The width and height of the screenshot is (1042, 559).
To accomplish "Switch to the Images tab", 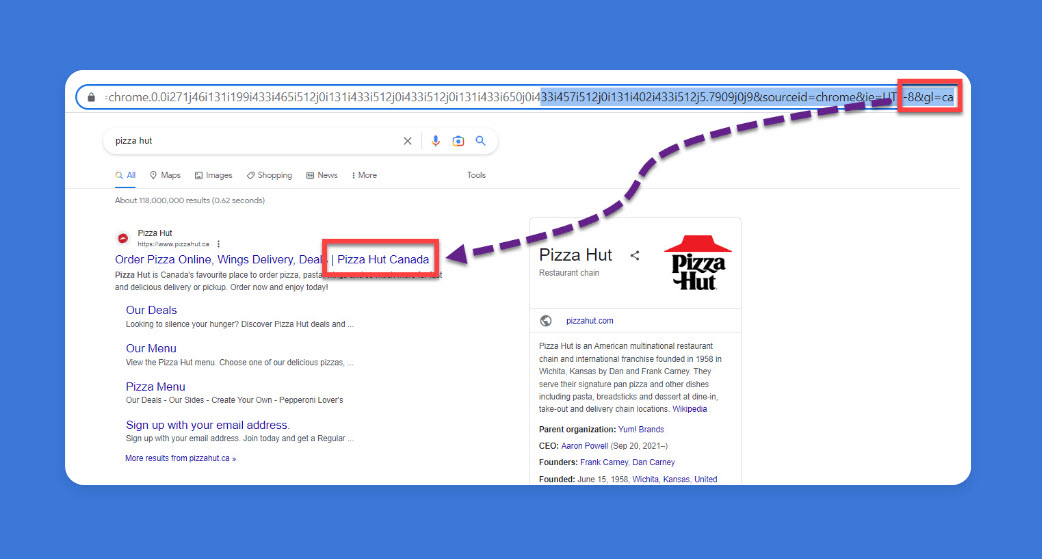I will (213, 175).
